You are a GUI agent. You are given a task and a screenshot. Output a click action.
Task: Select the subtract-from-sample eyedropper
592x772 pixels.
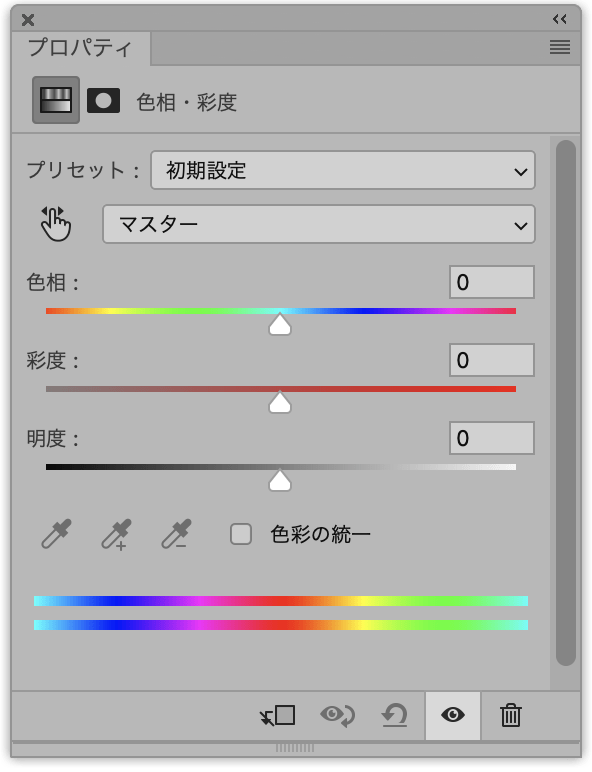pos(176,534)
